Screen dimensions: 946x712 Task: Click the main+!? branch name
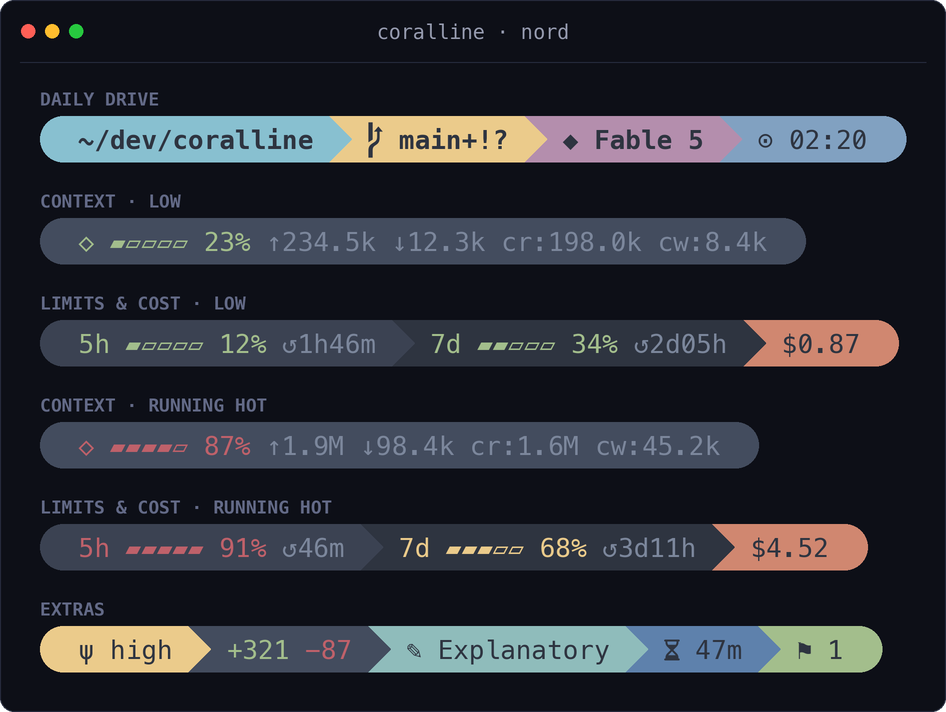point(453,140)
